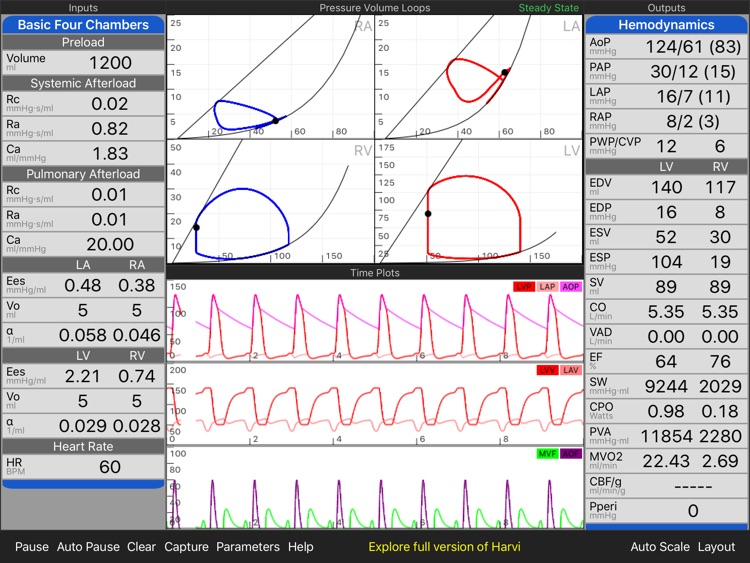Select the RV pressure-volume loop plot
This screenshot has width=750, height=563.
270,201
